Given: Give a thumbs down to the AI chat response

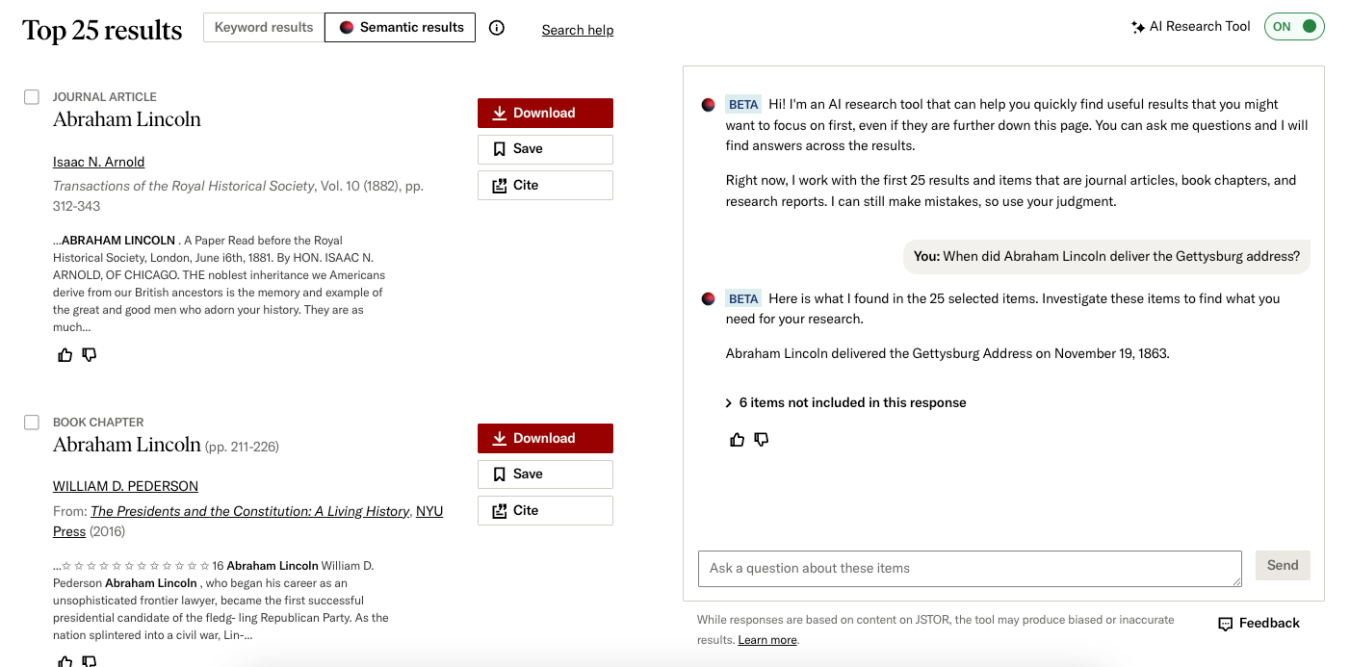Looking at the screenshot, I should [x=761, y=439].
